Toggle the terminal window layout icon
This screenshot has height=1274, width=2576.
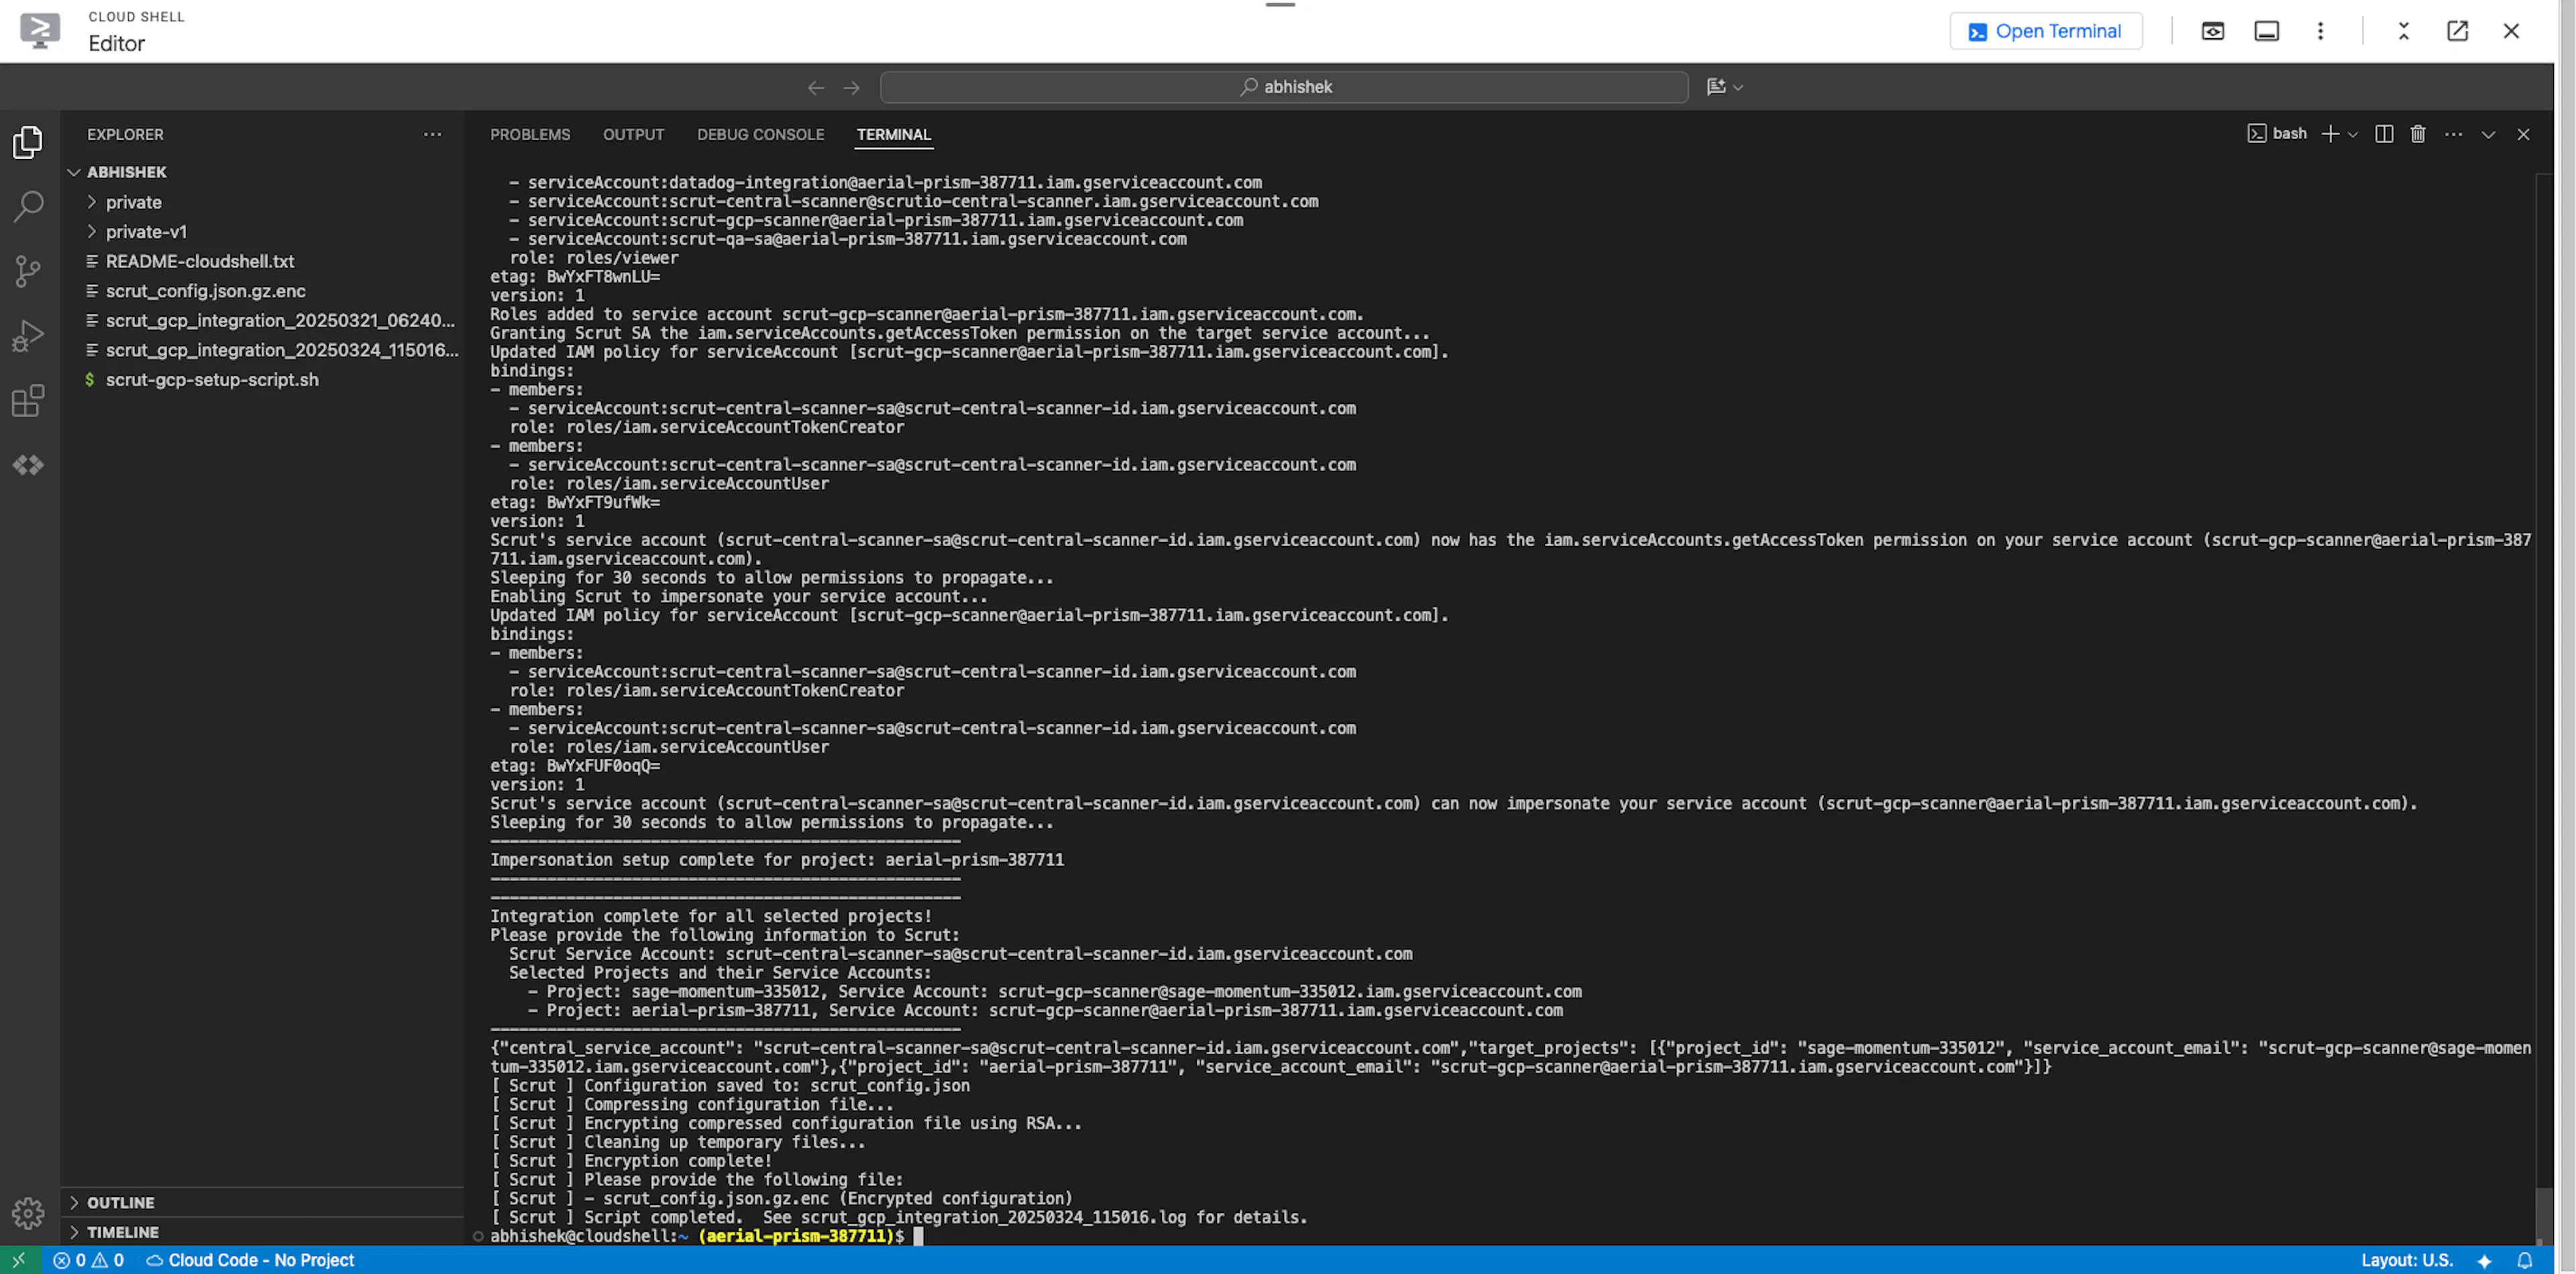coord(2267,31)
